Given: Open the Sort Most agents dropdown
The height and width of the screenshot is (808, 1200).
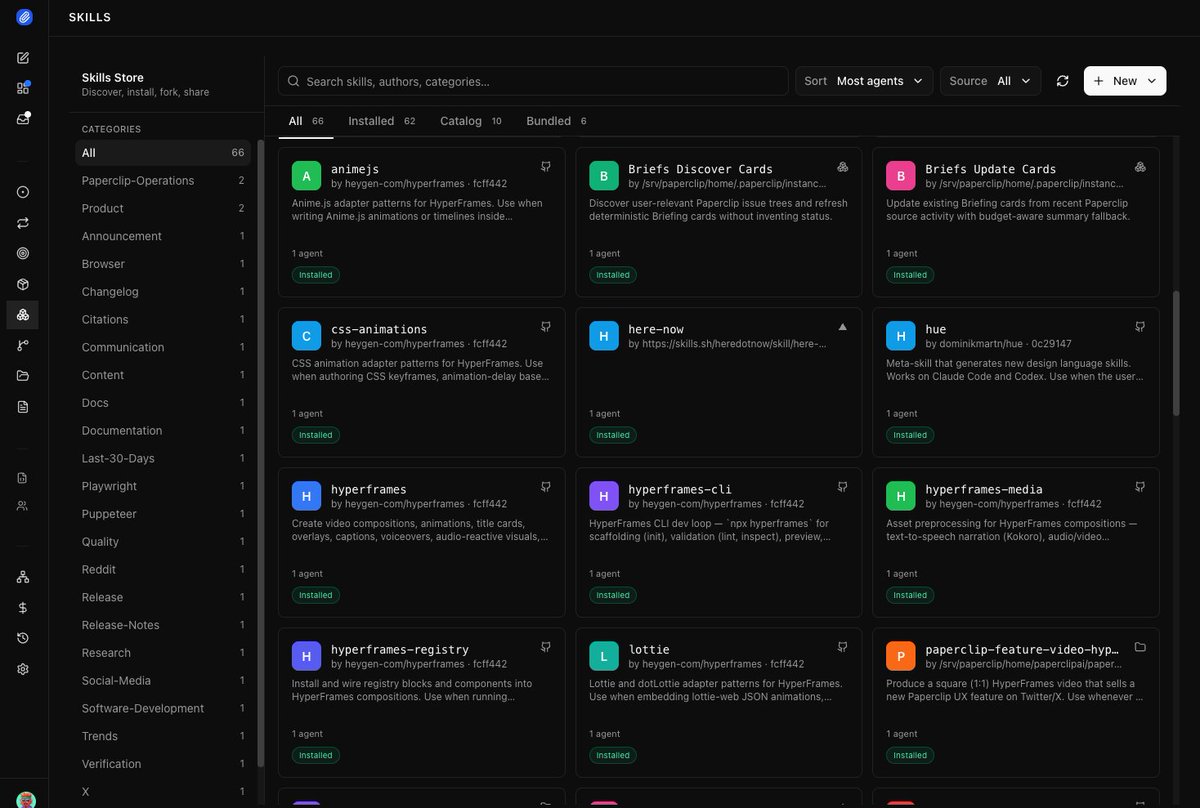Looking at the screenshot, I should point(864,81).
